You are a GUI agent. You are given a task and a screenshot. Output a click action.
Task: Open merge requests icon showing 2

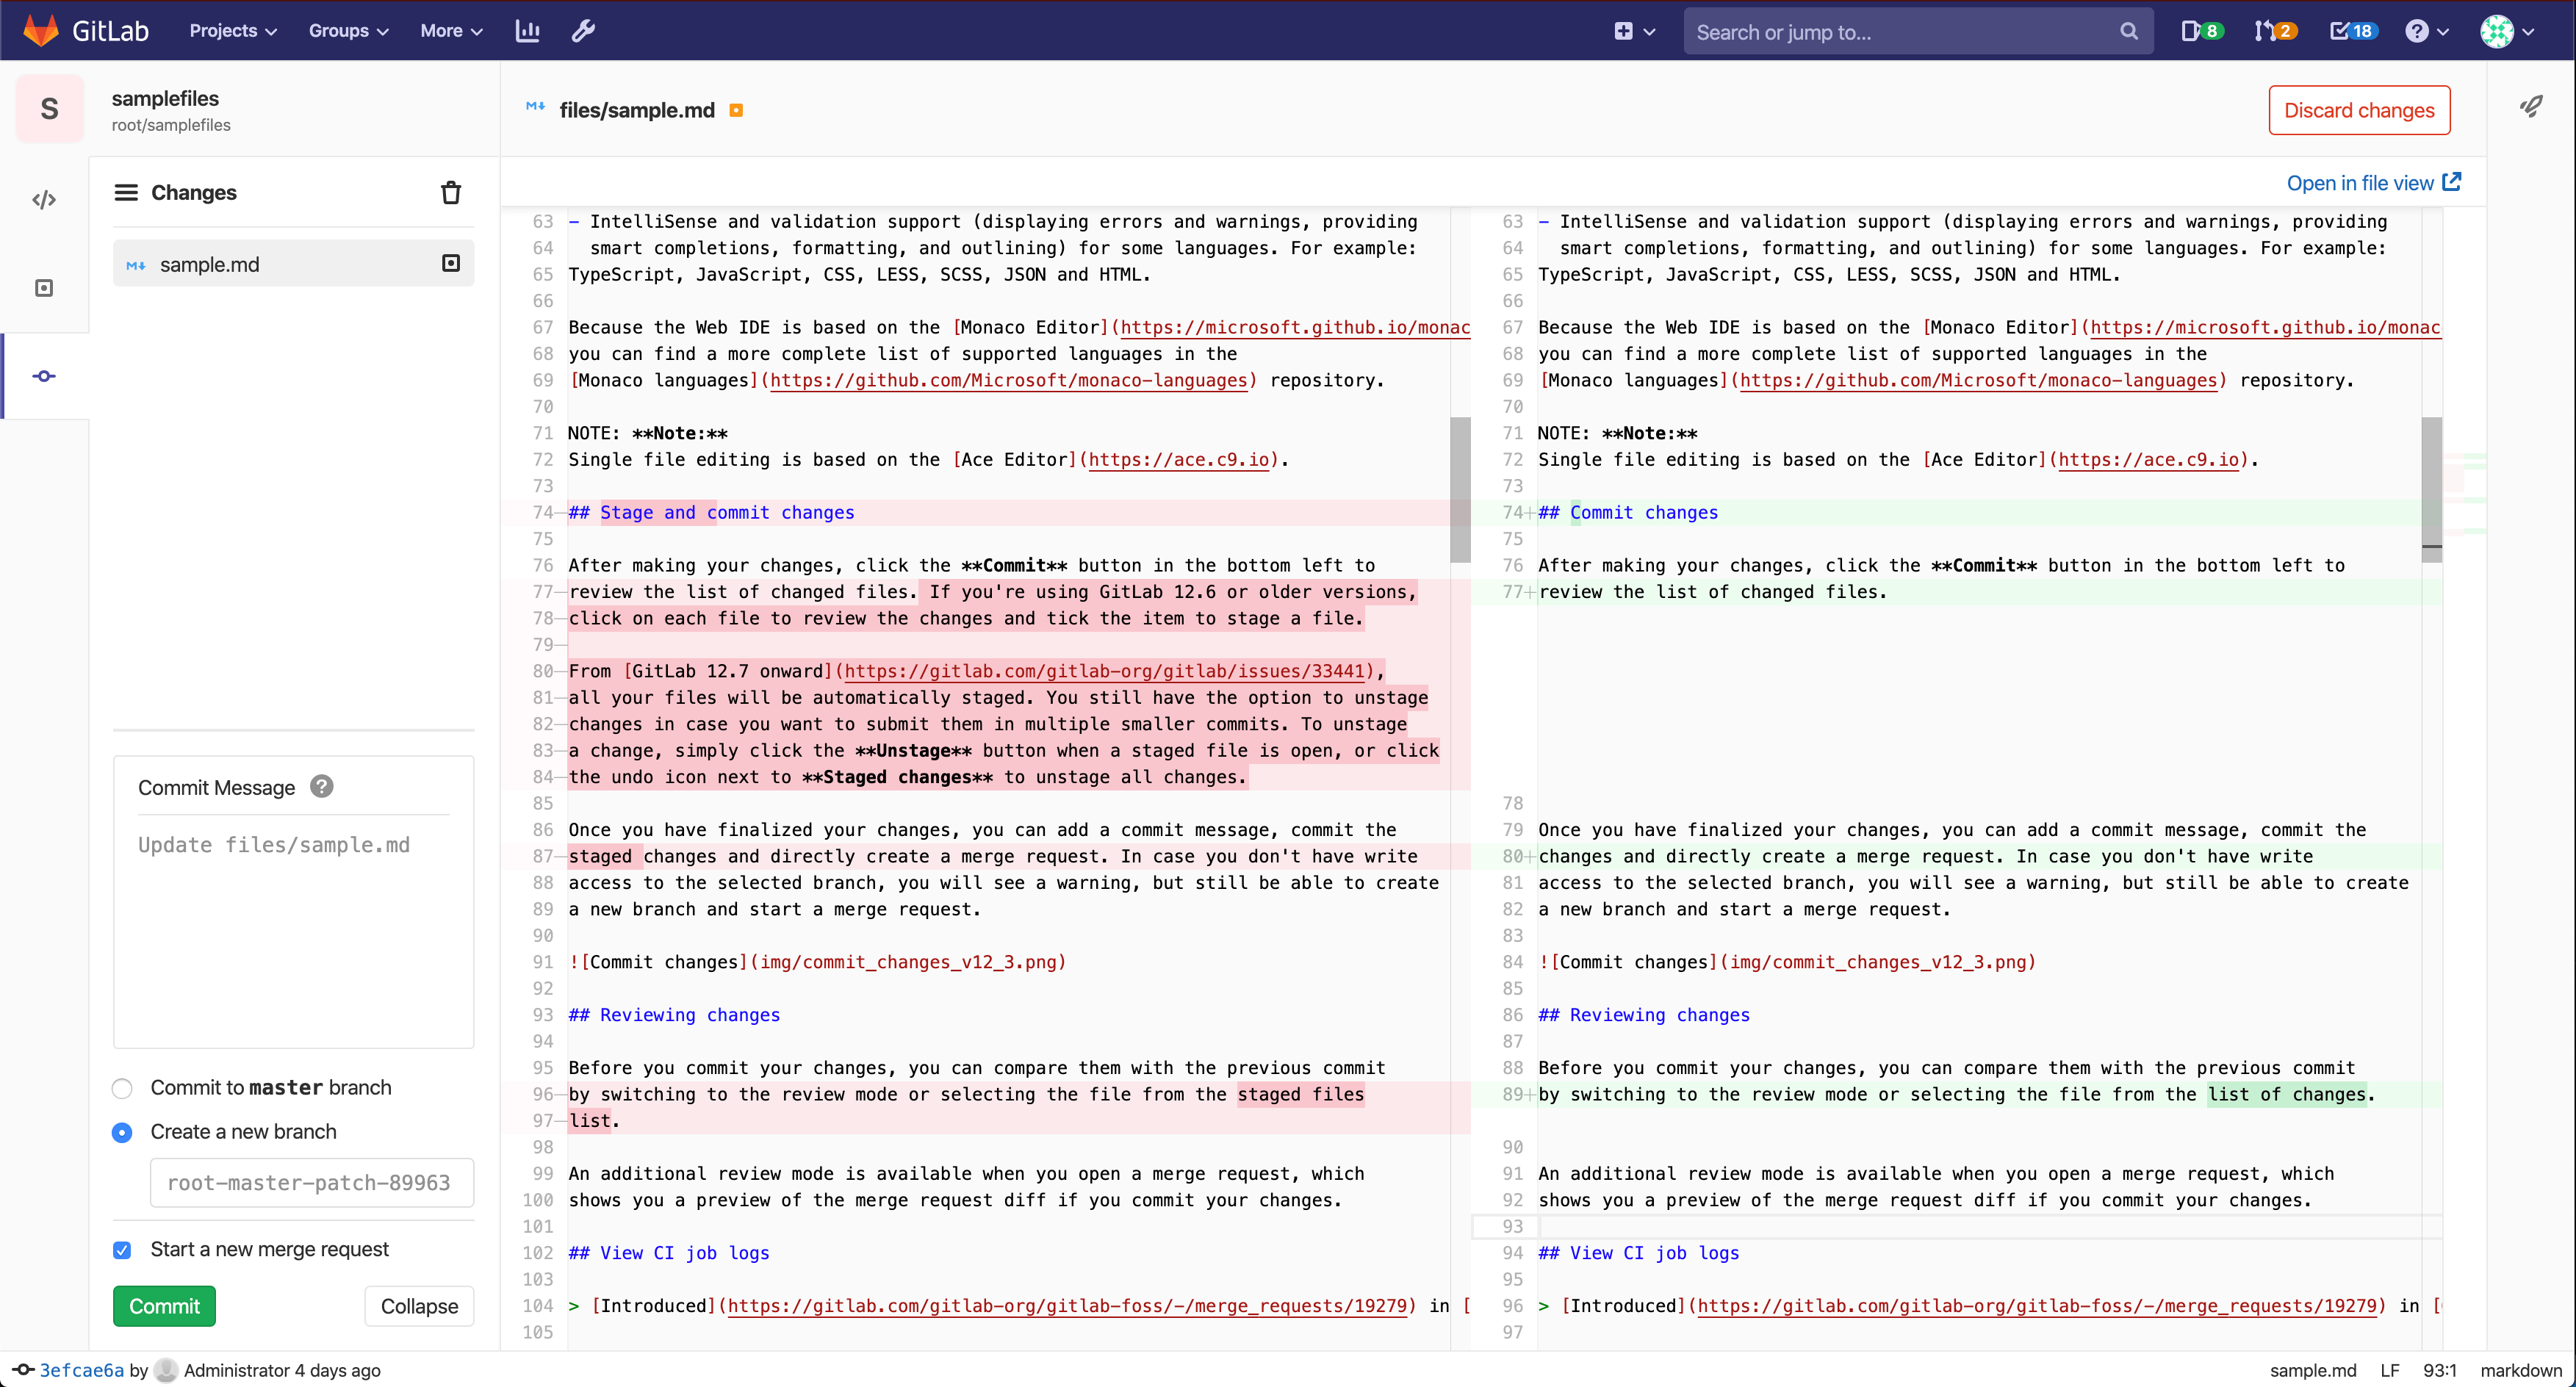click(2276, 31)
